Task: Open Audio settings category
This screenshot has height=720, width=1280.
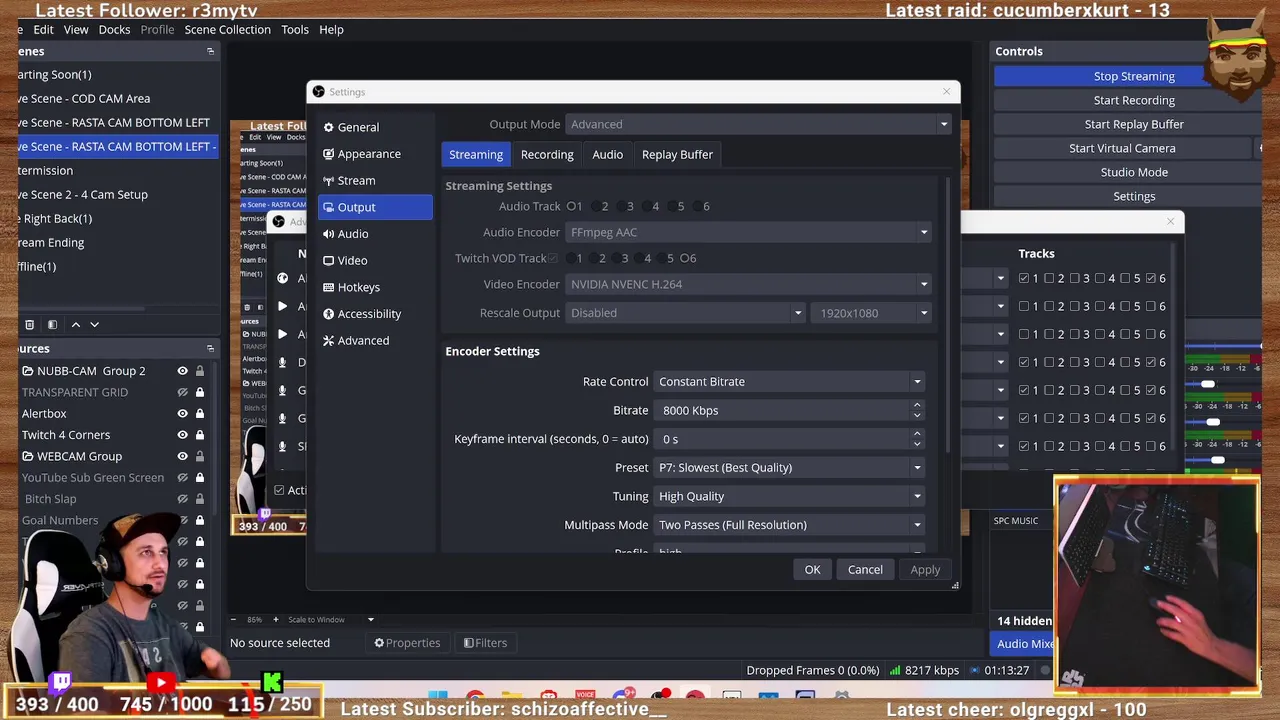Action: point(375,234)
